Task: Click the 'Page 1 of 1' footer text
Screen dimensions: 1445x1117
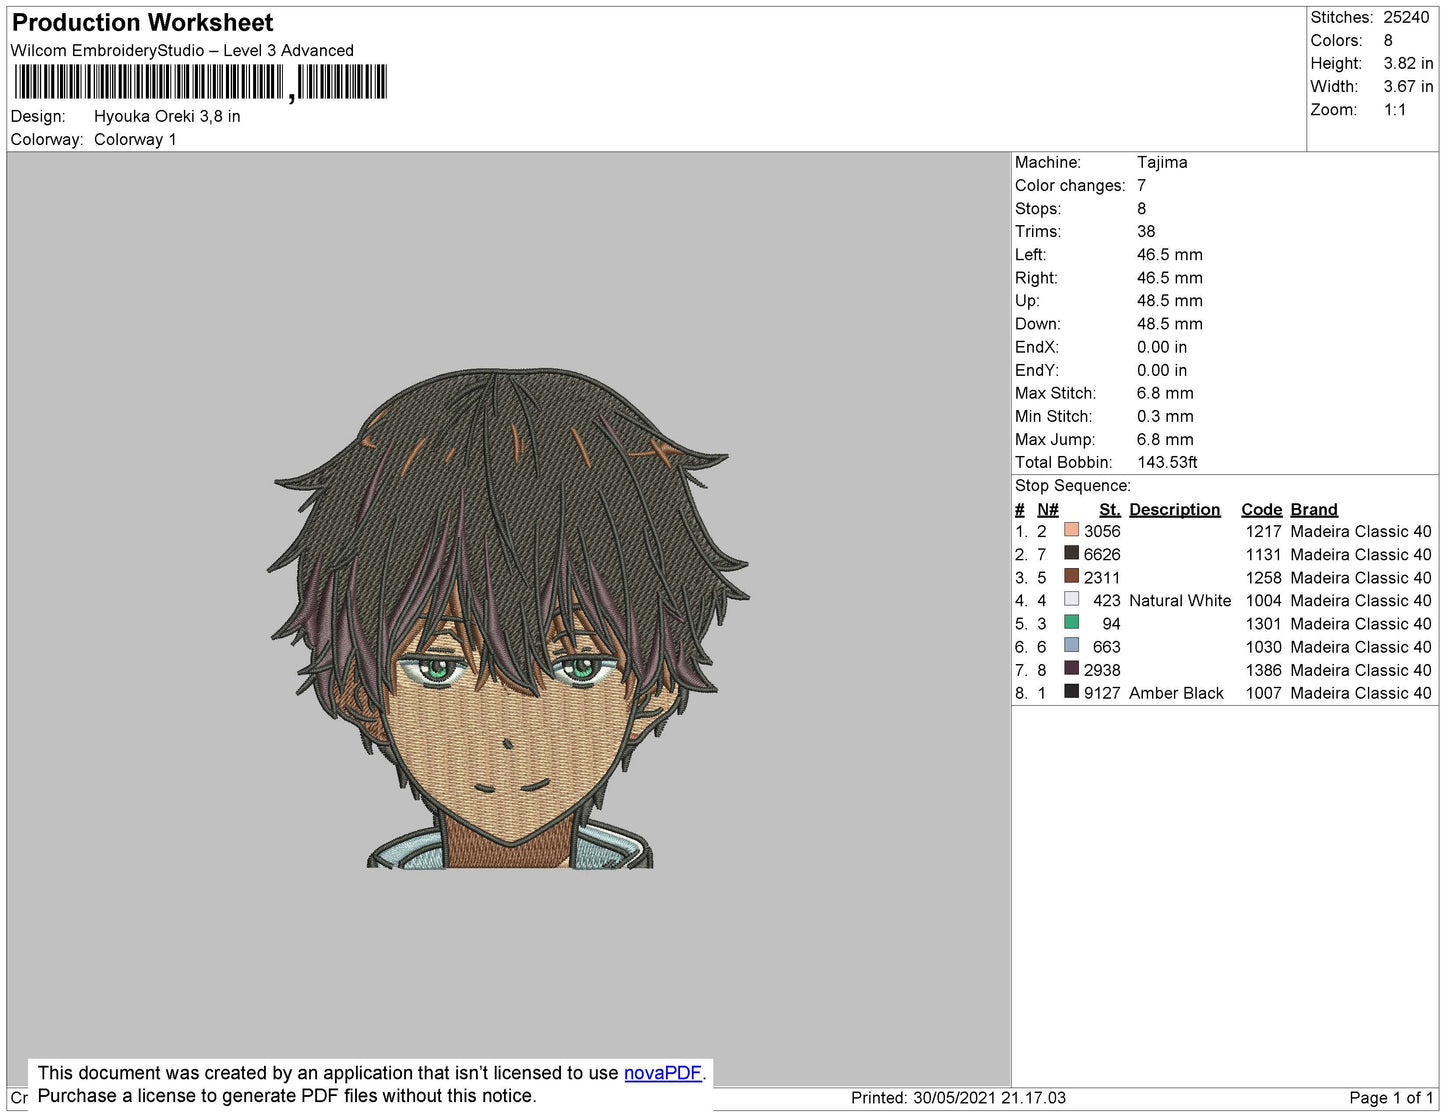Action: coord(1391,1097)
